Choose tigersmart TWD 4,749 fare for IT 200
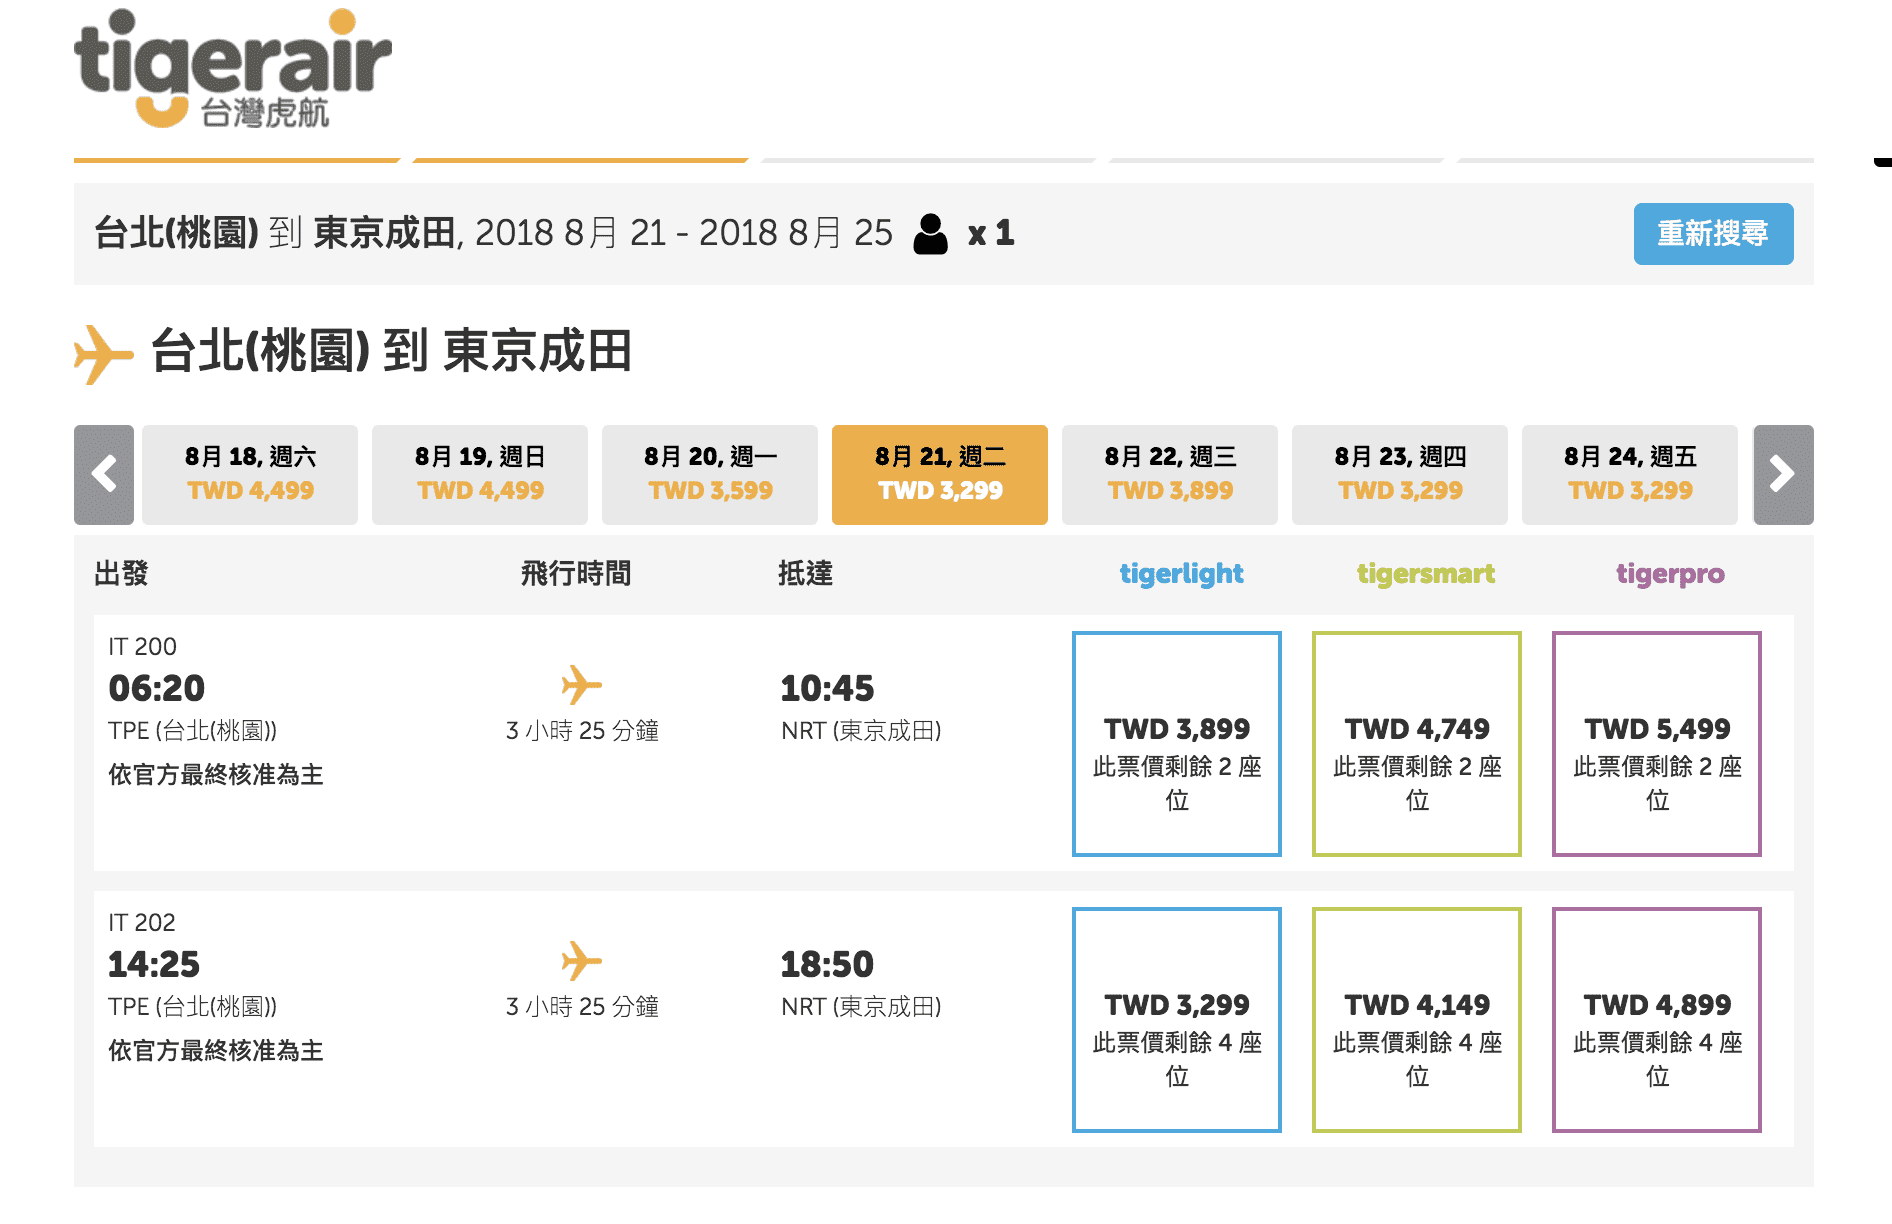Screen dimensions: 1892x1224 [1417, 743]
